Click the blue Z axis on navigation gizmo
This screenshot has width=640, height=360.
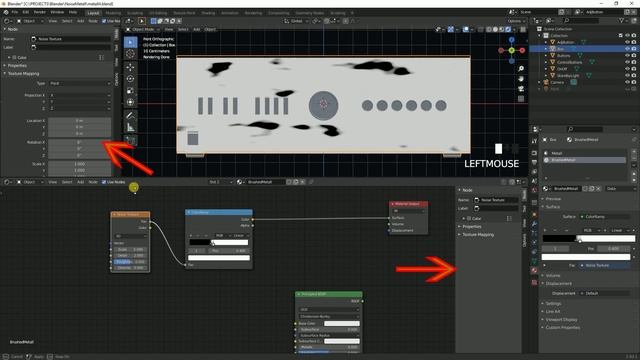coord(511,40)
